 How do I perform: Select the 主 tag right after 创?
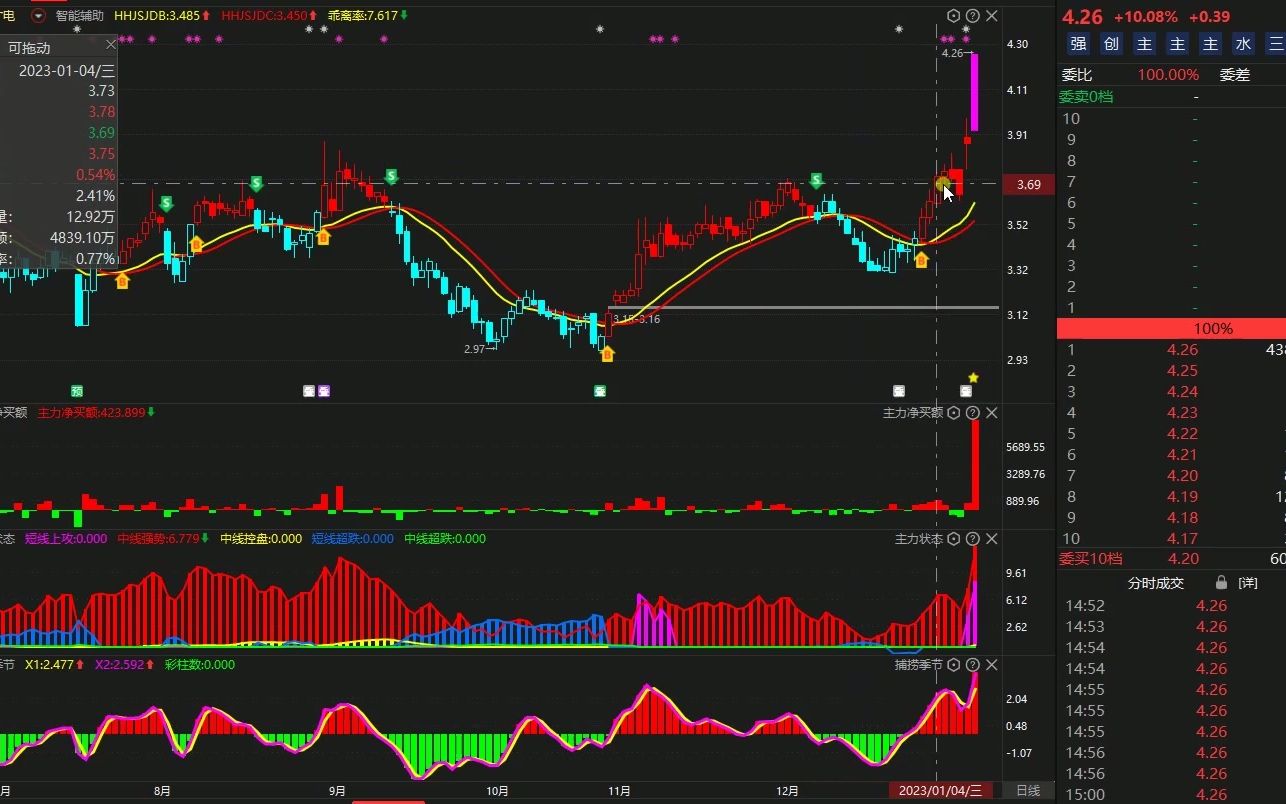pos(1144,43)
